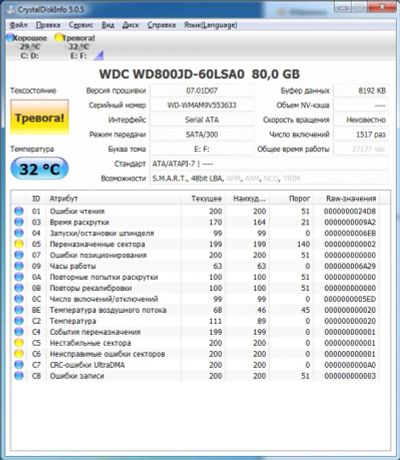This screenshot has width=400, height=460.
Task: Select the Переназначенные сектора attribute text
Action: pos(97,244)
